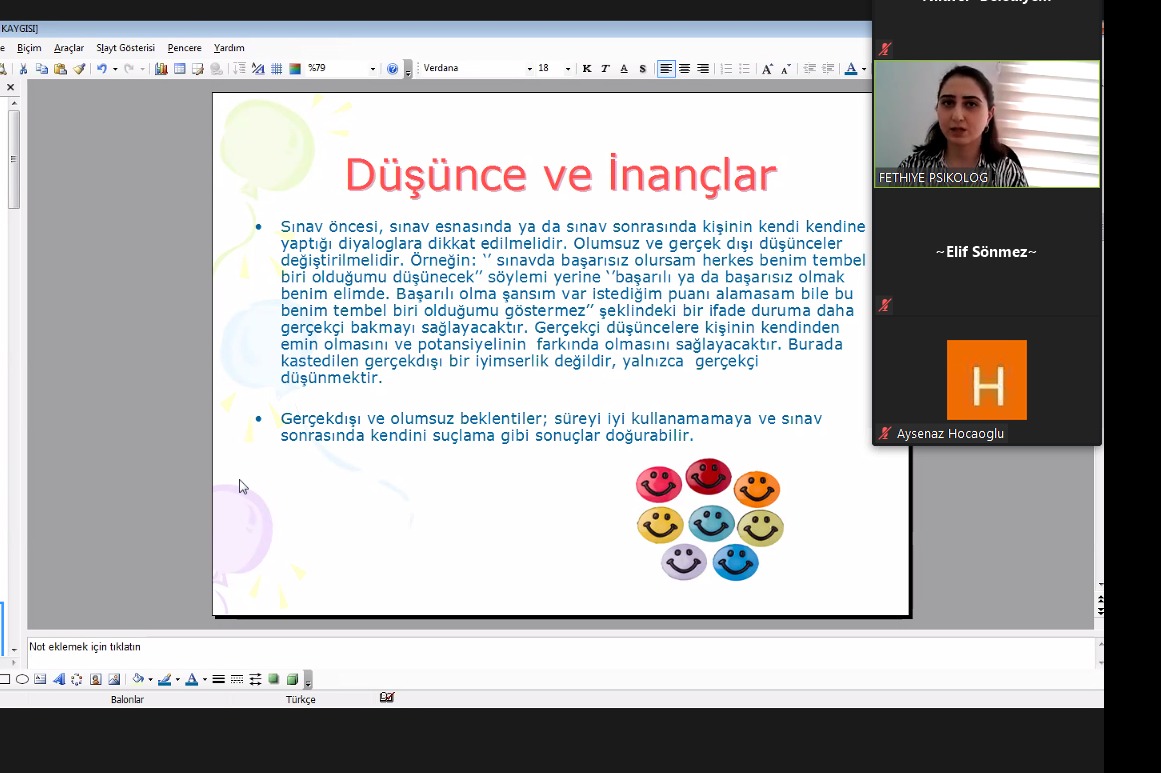Open the Pencere menu

coord(184,47)
